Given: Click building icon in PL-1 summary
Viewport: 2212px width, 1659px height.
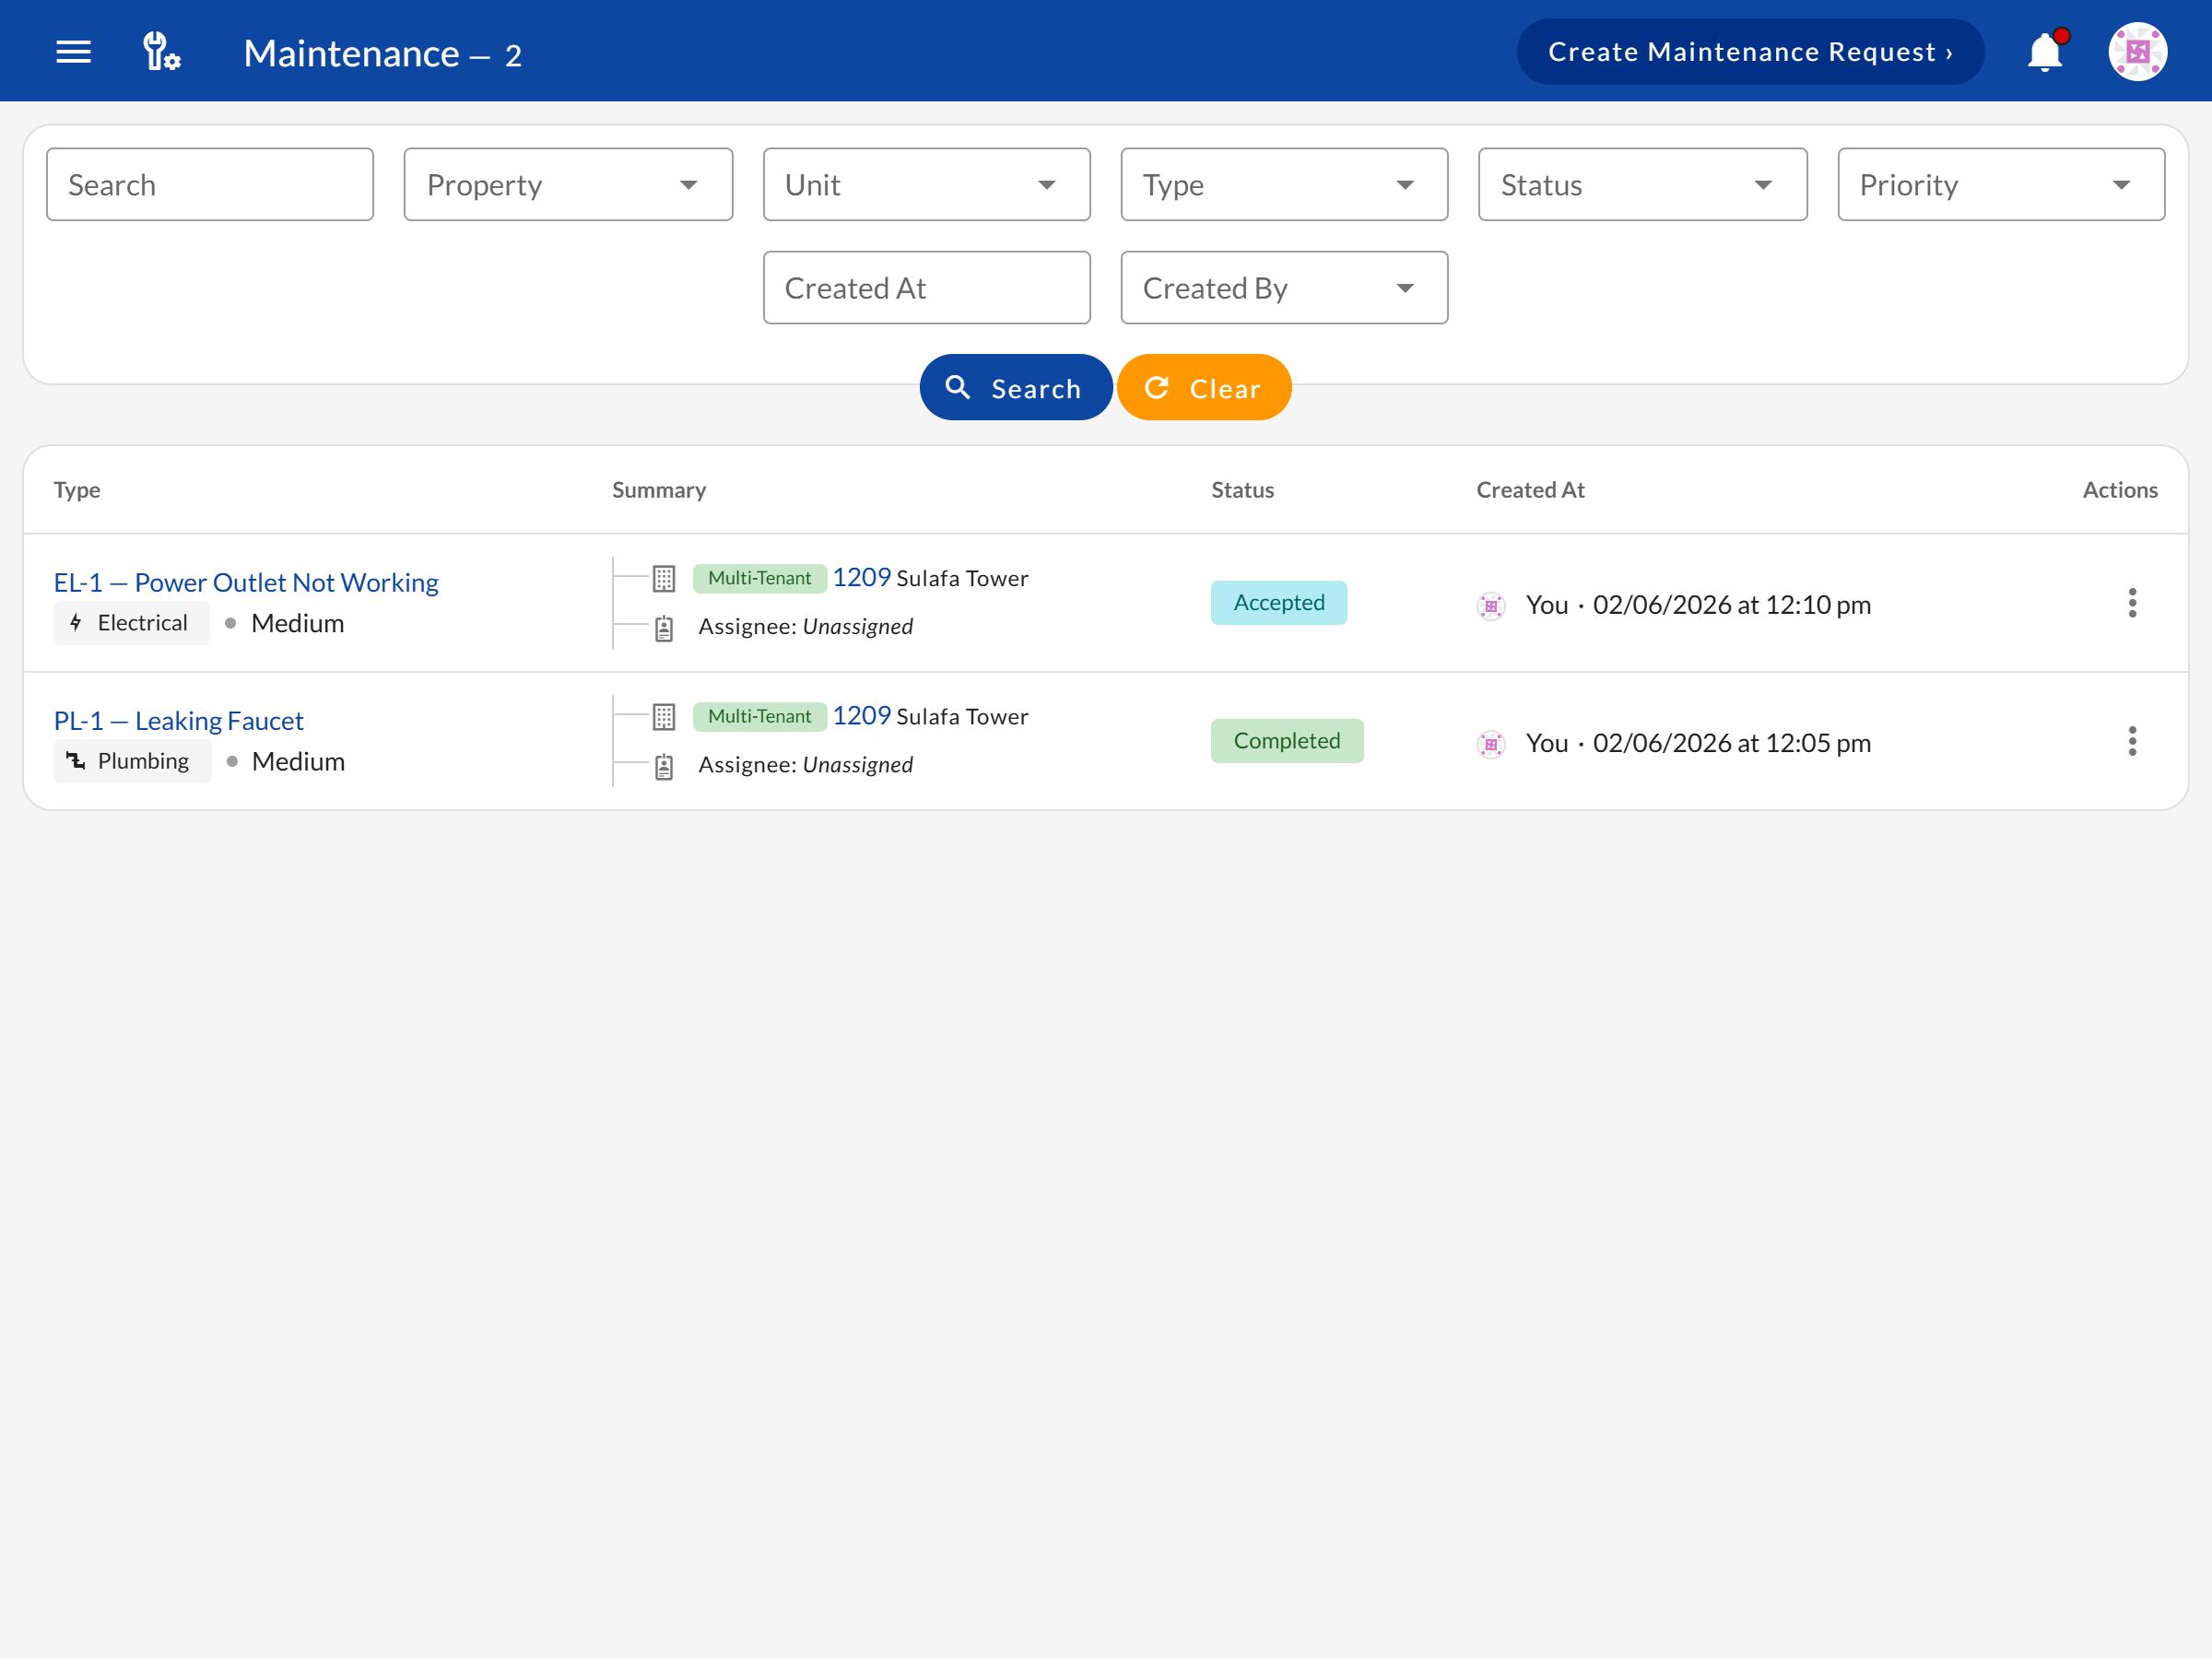Looking at the screenshot, I should coord(664,716).
